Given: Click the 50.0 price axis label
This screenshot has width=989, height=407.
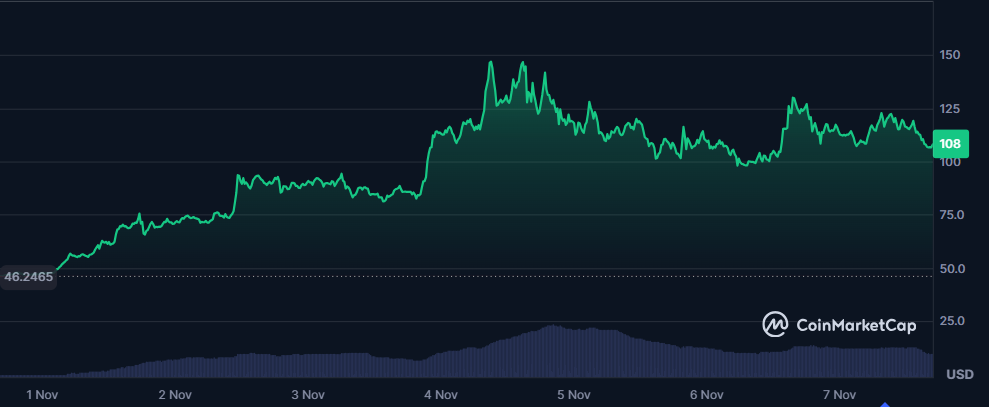Looking at the screenshot, I should (x=951, y=268).
